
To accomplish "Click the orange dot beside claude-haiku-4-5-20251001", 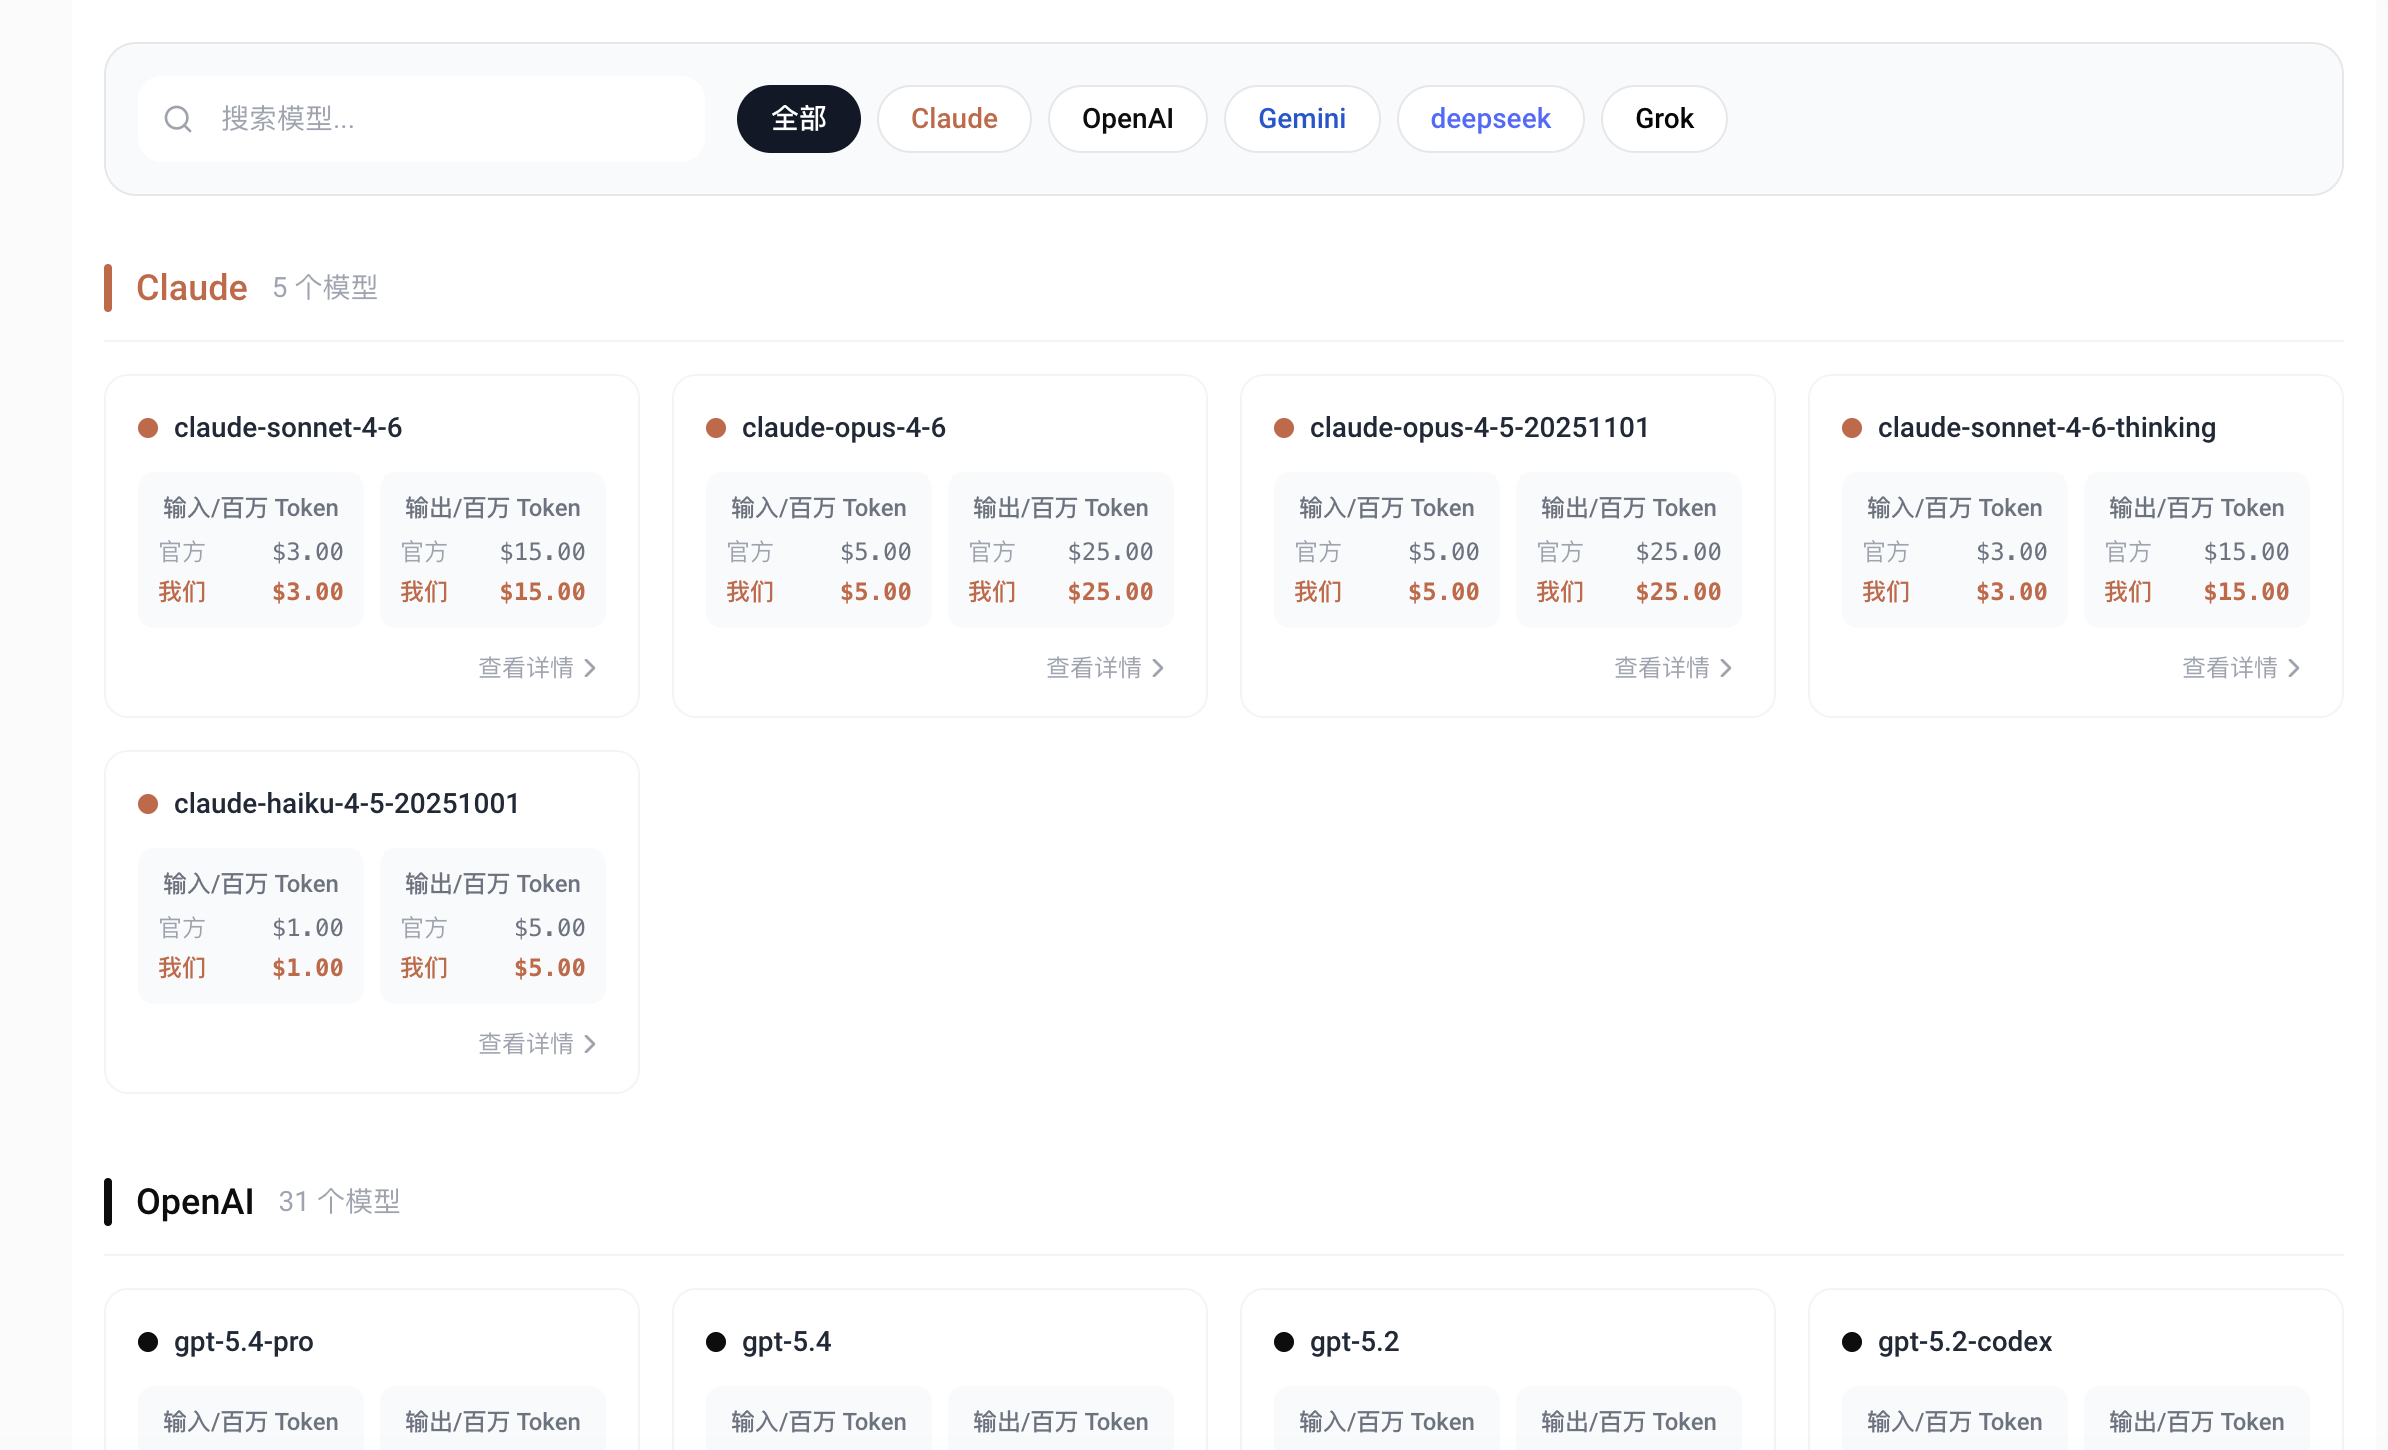I will pyautogui.click(x=148, y=804).
